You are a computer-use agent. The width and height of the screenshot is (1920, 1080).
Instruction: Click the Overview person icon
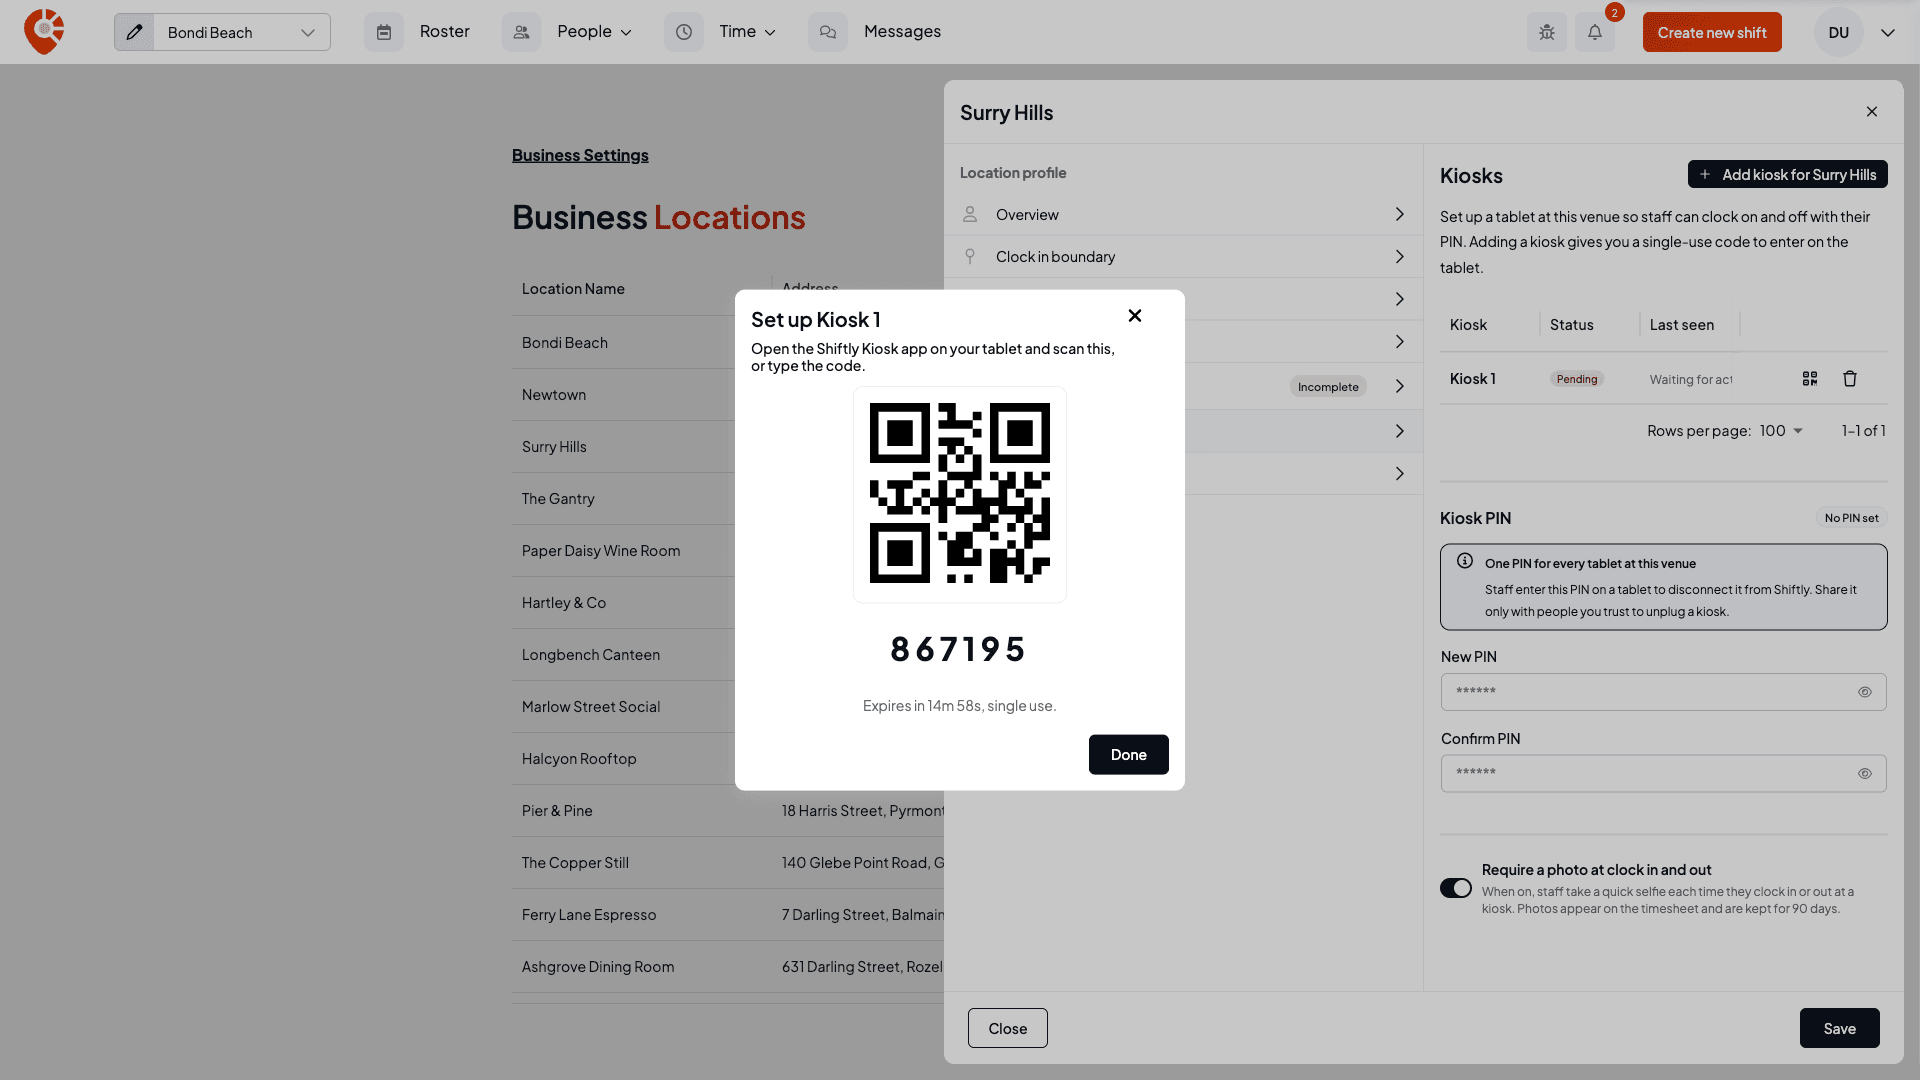point(970,214)
